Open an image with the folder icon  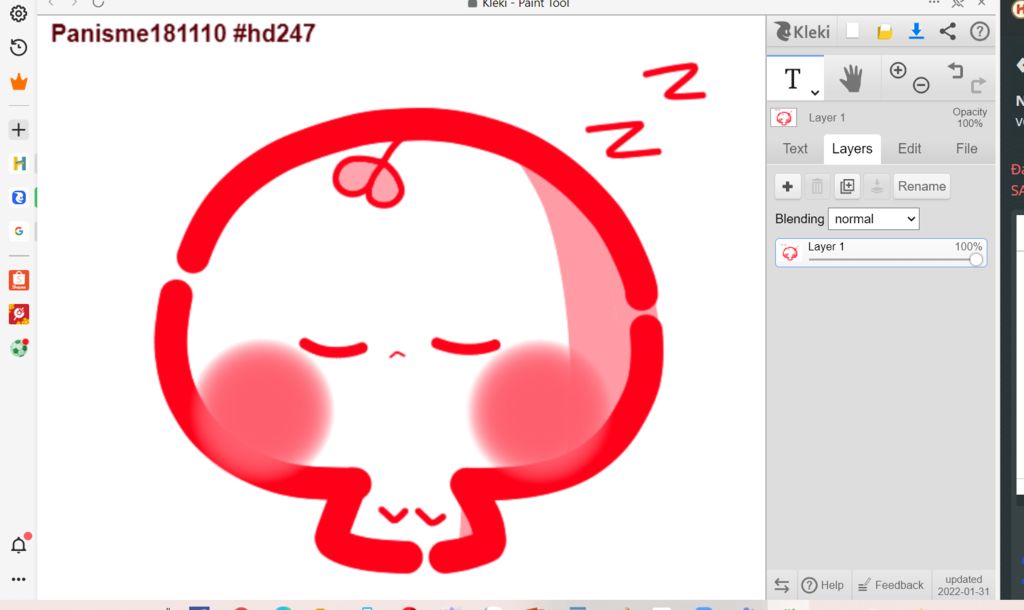click(884, 31)
